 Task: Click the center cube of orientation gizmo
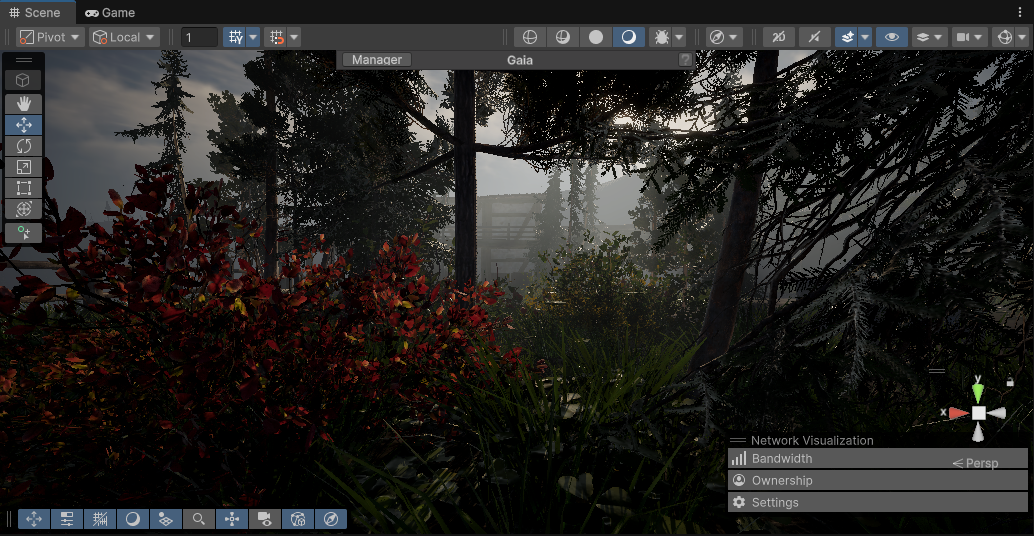pyautogui.click(x=979, y=413)
